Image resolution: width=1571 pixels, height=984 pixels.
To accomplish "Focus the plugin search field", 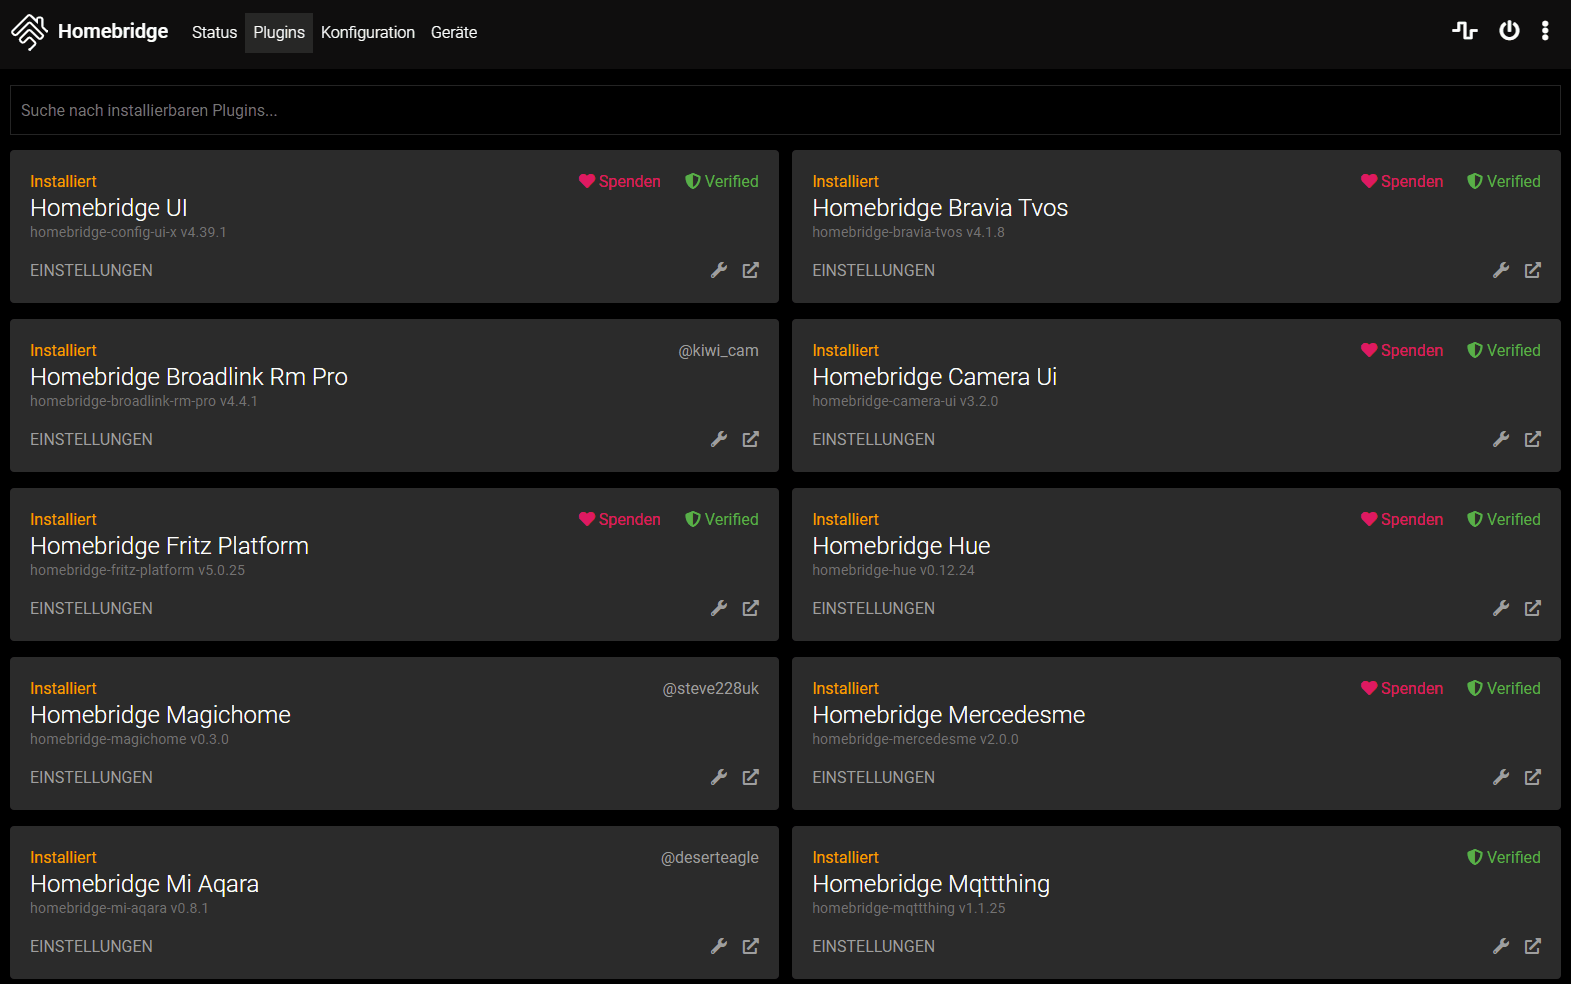I will [785, 110].
